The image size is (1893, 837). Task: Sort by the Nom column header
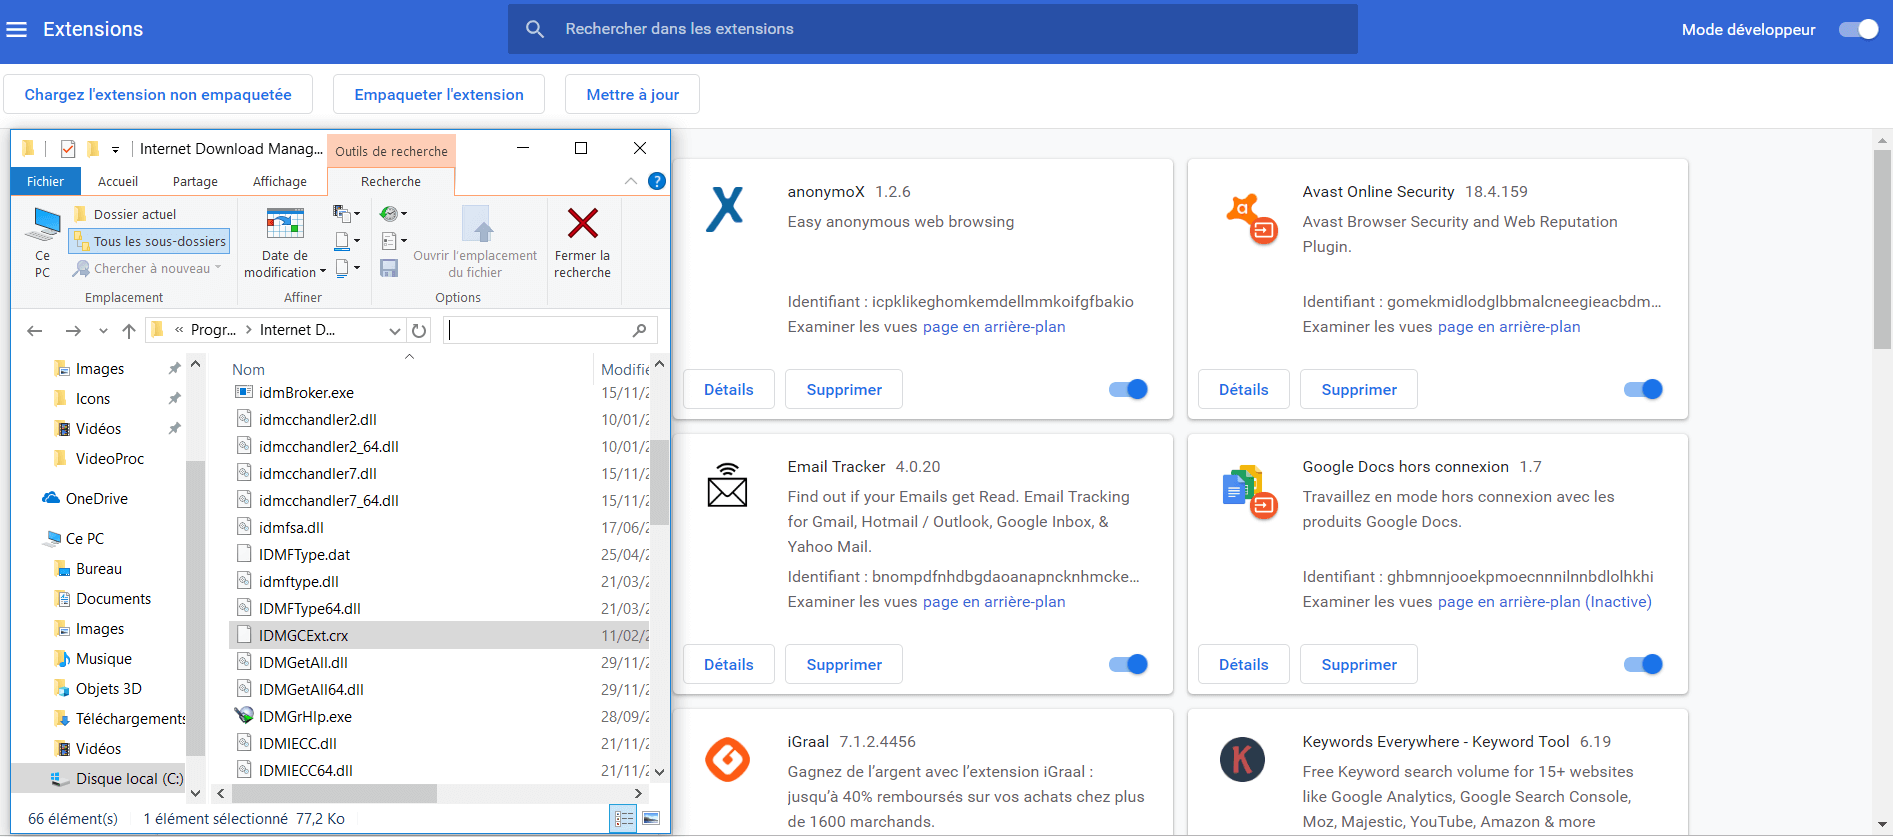point(248,370)
